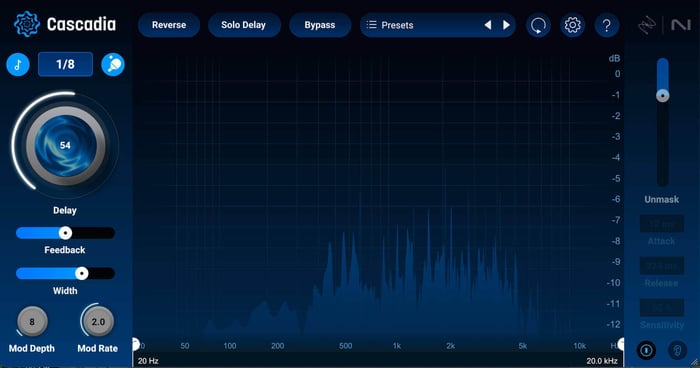
Task: Click the Unmask vertical slider handle
Action: (662, 96)
